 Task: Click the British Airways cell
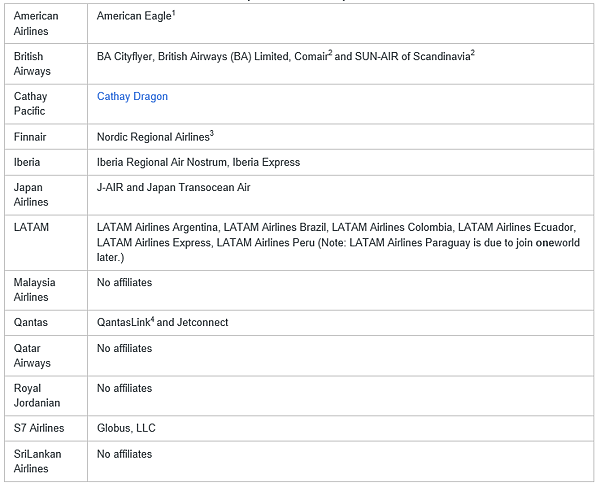tap(46, 64)
